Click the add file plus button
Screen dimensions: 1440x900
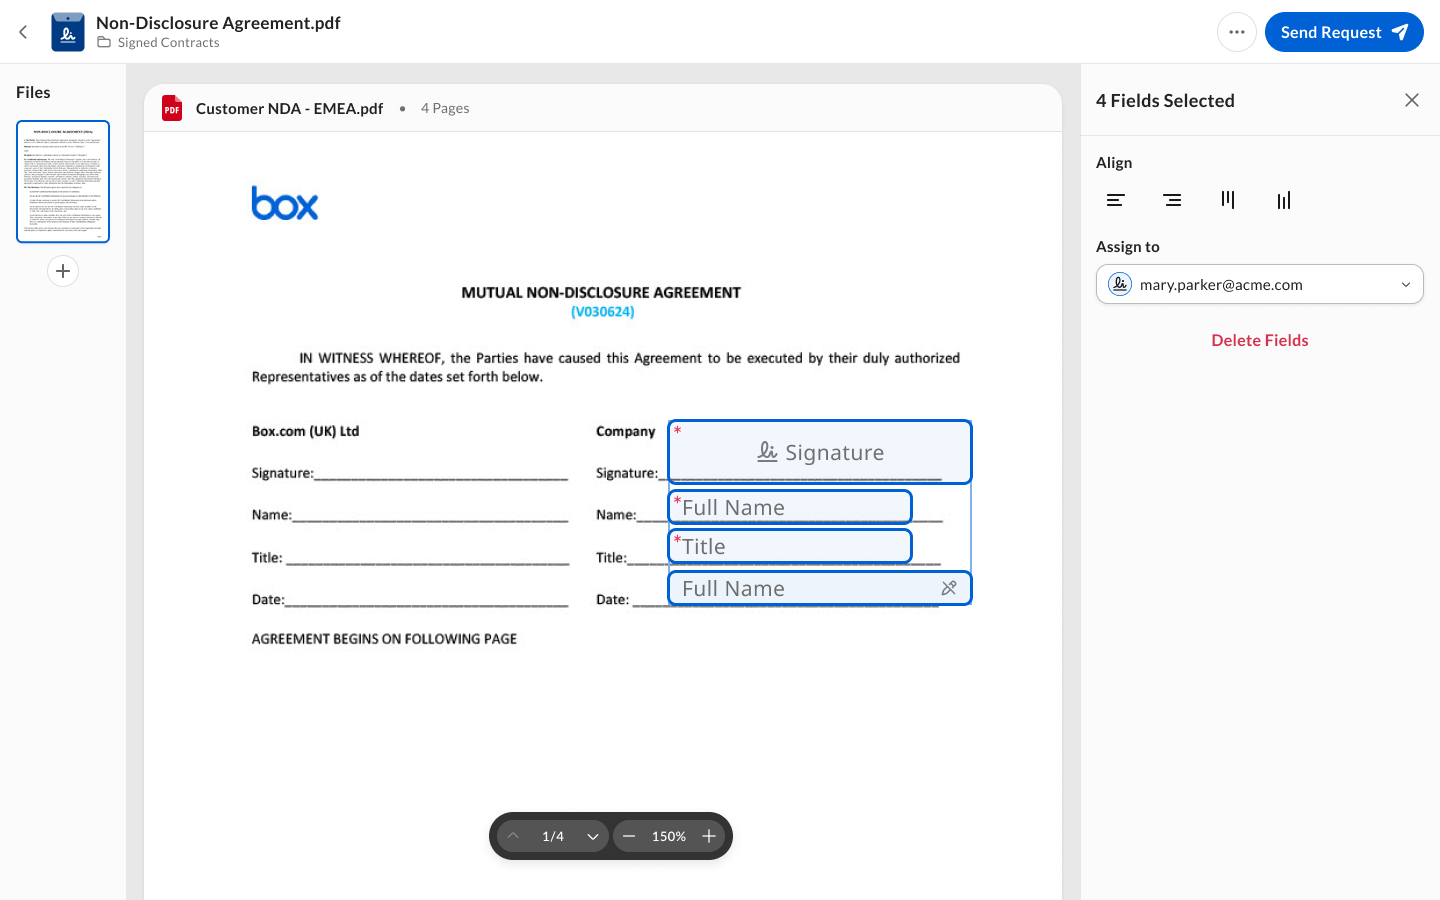click(x=63, y=271)
